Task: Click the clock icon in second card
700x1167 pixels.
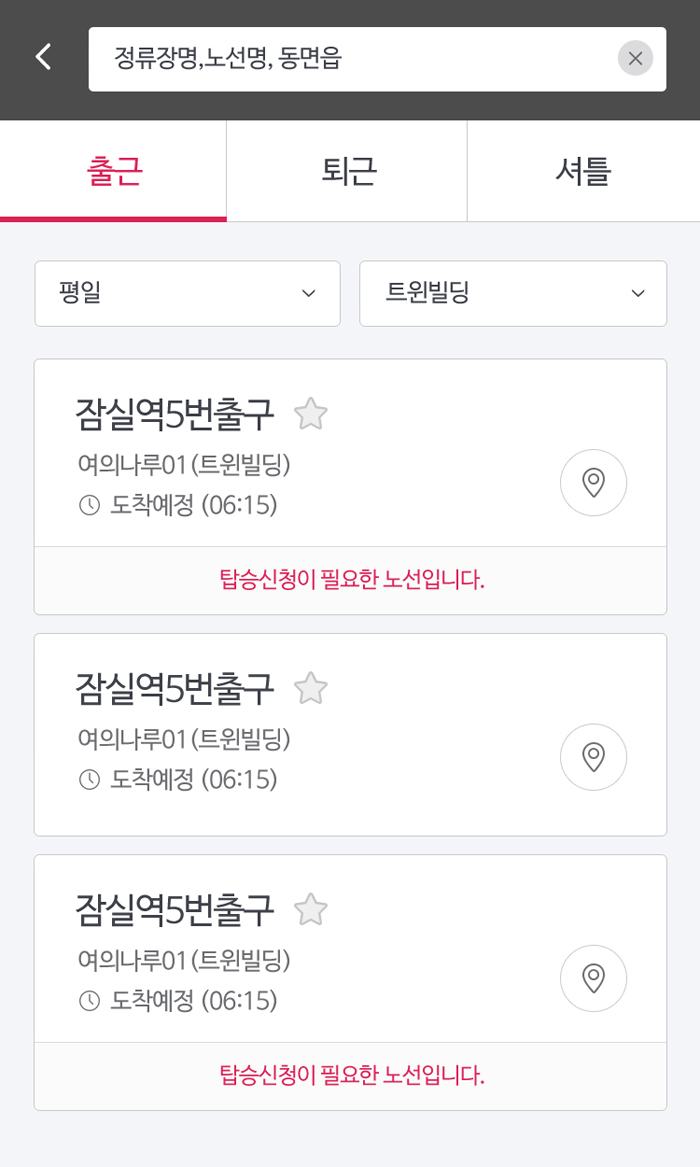Action: click(x=89, y=779)
